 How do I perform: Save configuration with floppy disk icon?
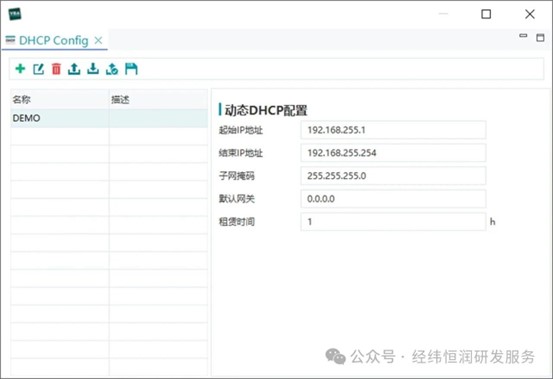click(x=131, y=69)
